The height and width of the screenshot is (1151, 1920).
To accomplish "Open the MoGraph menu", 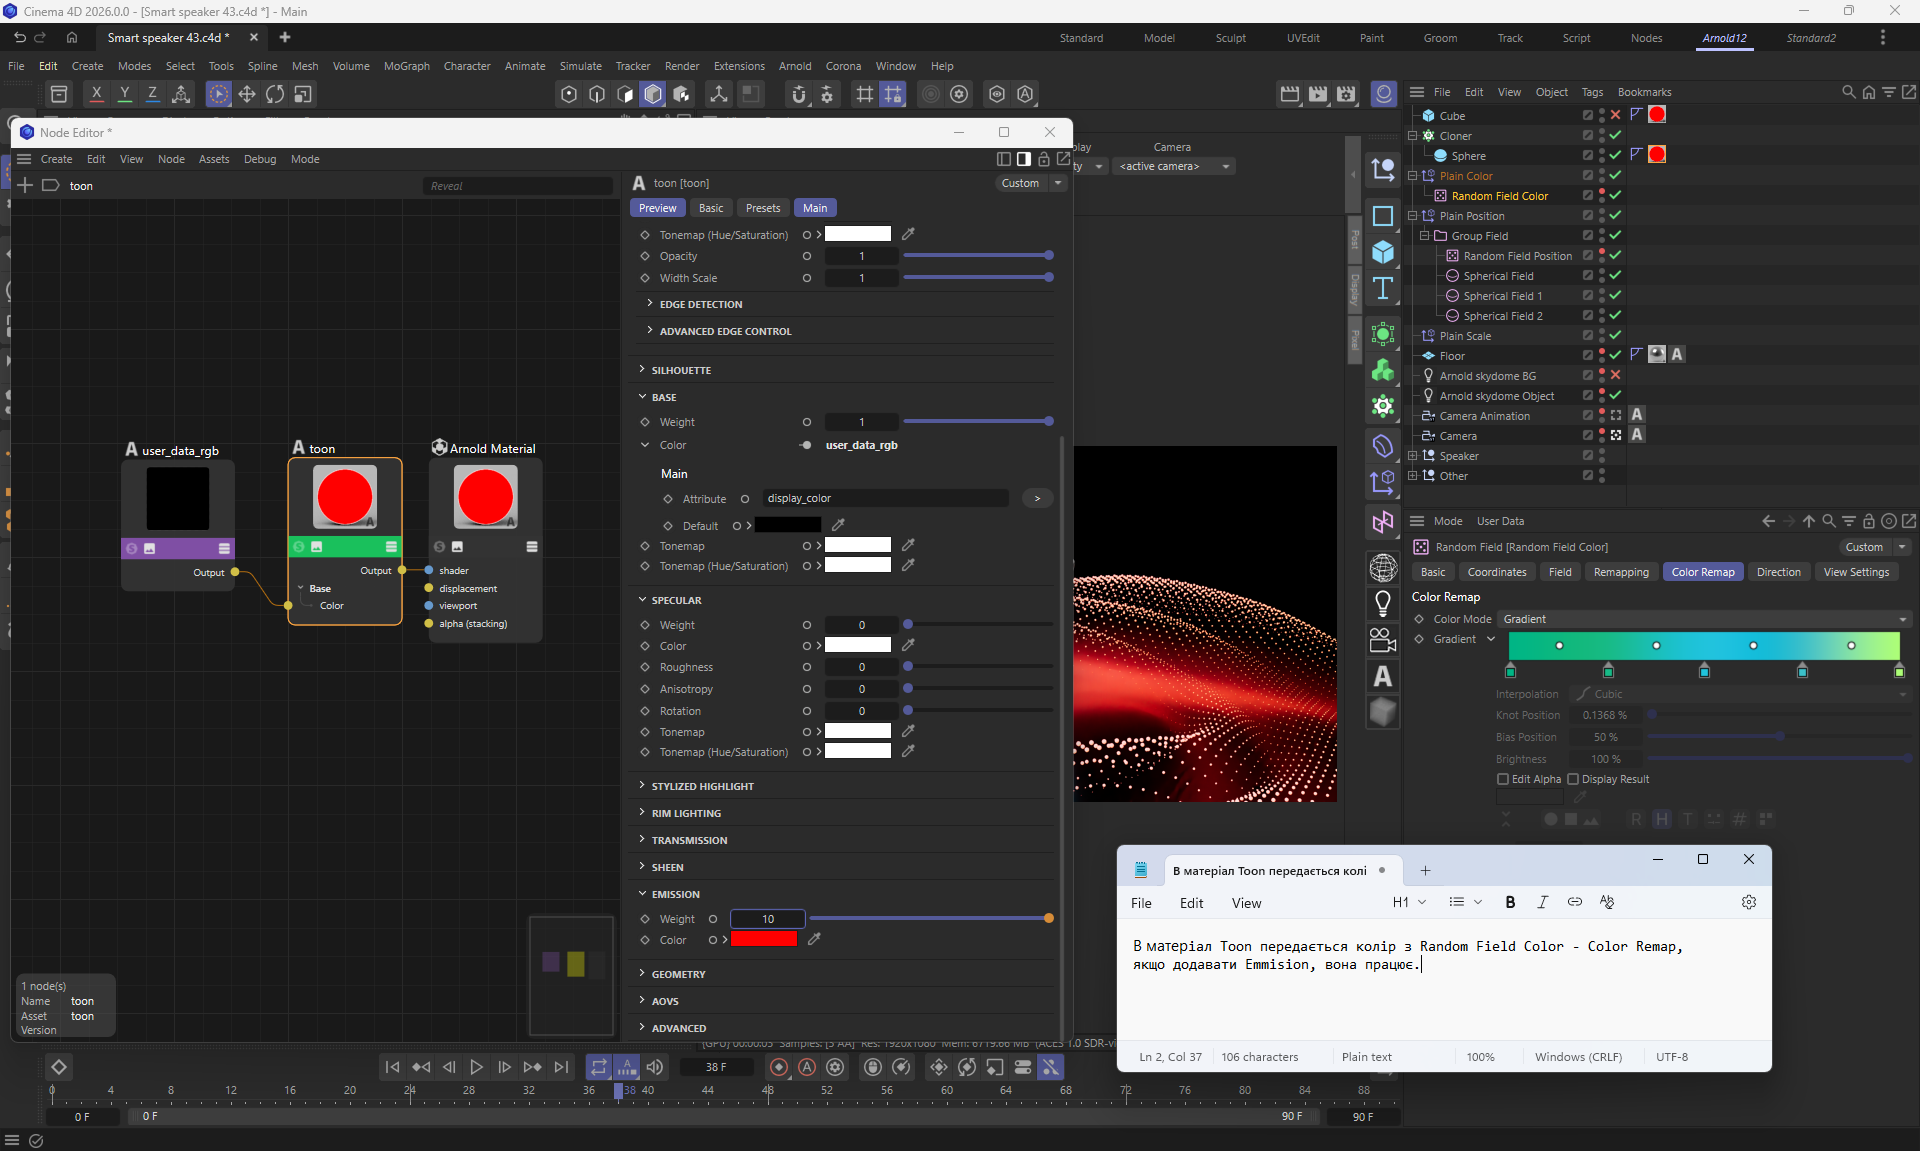I will coord(406,66).
